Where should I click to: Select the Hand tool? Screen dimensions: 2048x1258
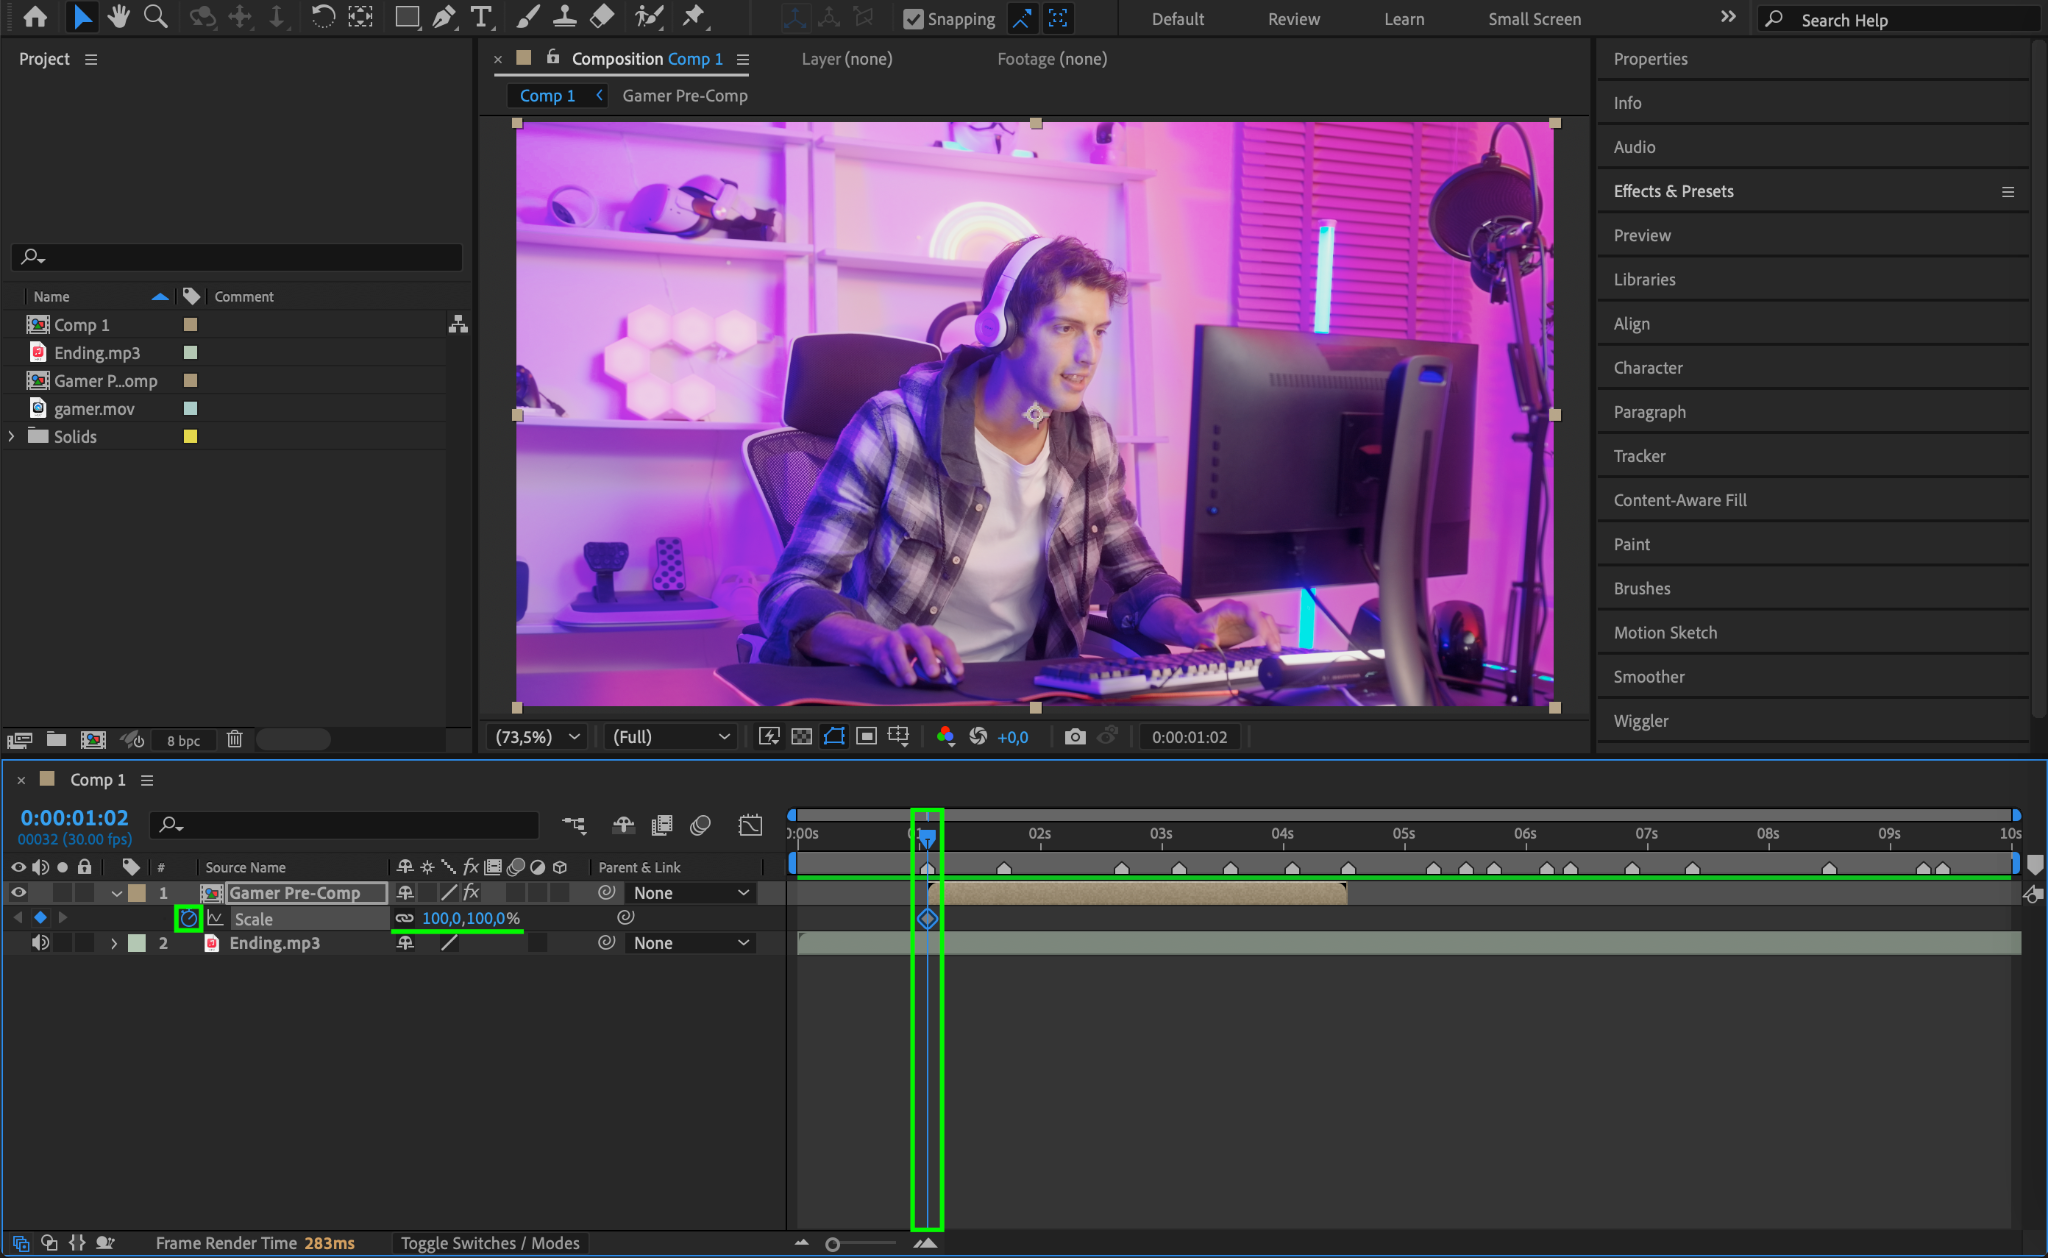(118, 17)
